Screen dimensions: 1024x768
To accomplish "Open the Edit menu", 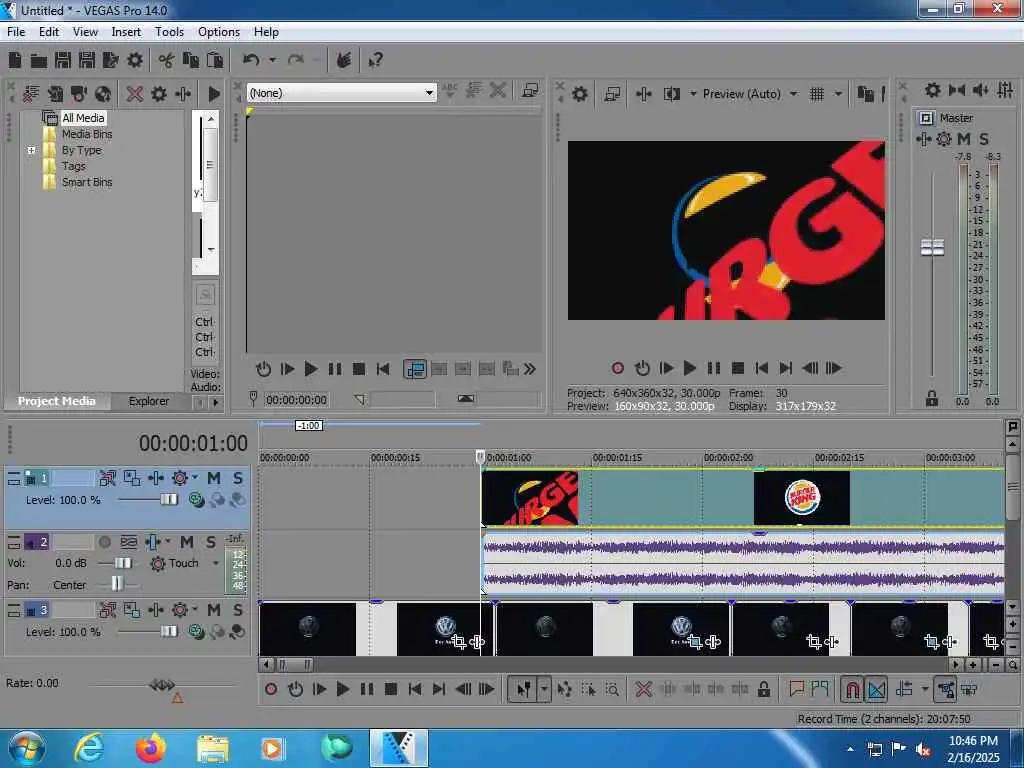I will click(48, 32).
